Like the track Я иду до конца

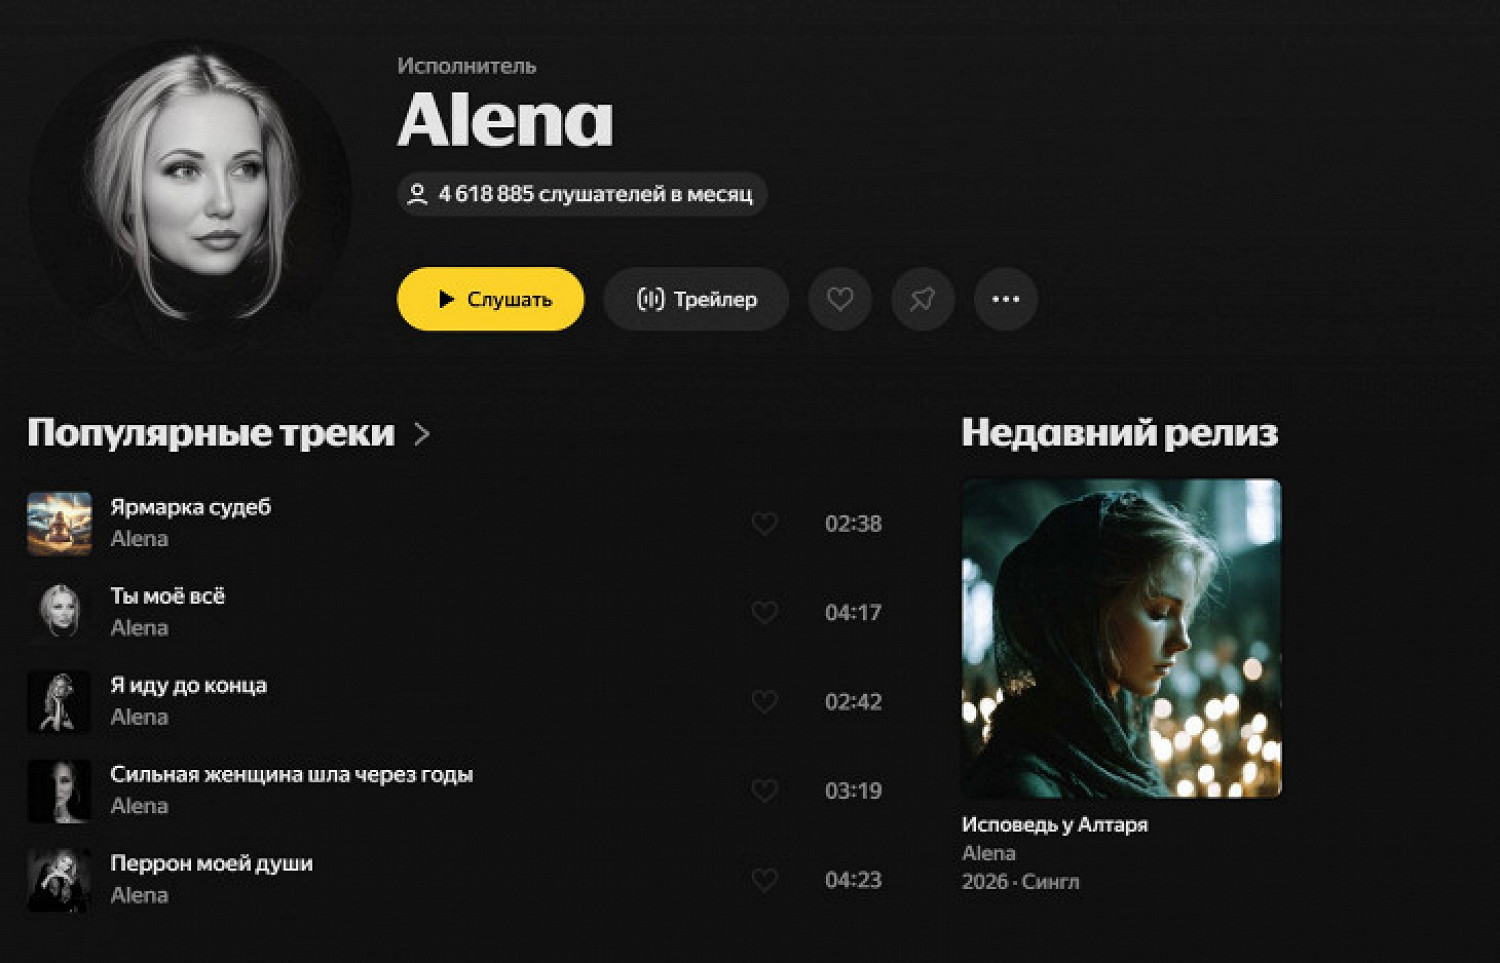(764, 701)
